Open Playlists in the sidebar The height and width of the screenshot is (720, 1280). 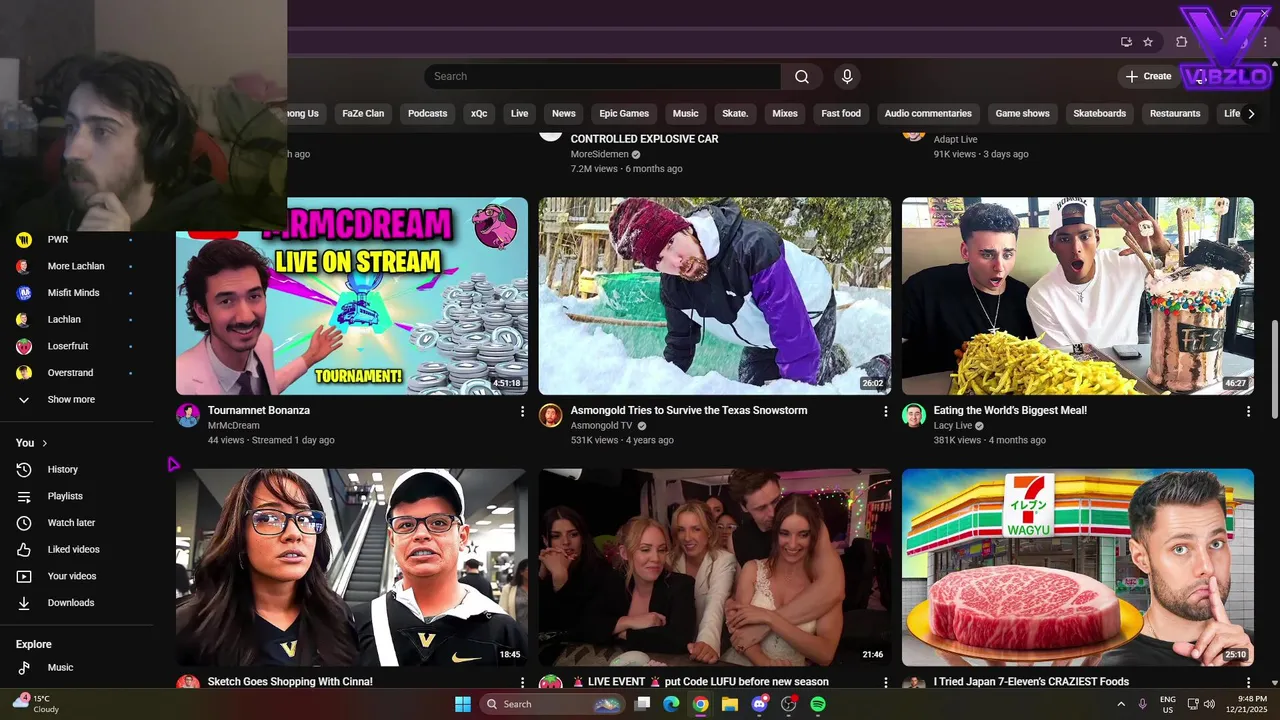point(76,496)
